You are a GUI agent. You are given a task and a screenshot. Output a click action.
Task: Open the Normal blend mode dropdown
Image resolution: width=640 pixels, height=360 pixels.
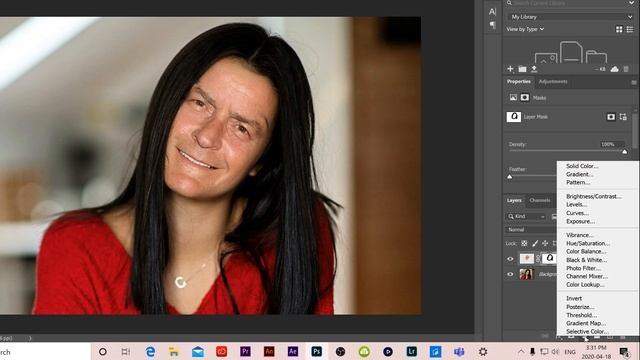click(x=531, y=230)
